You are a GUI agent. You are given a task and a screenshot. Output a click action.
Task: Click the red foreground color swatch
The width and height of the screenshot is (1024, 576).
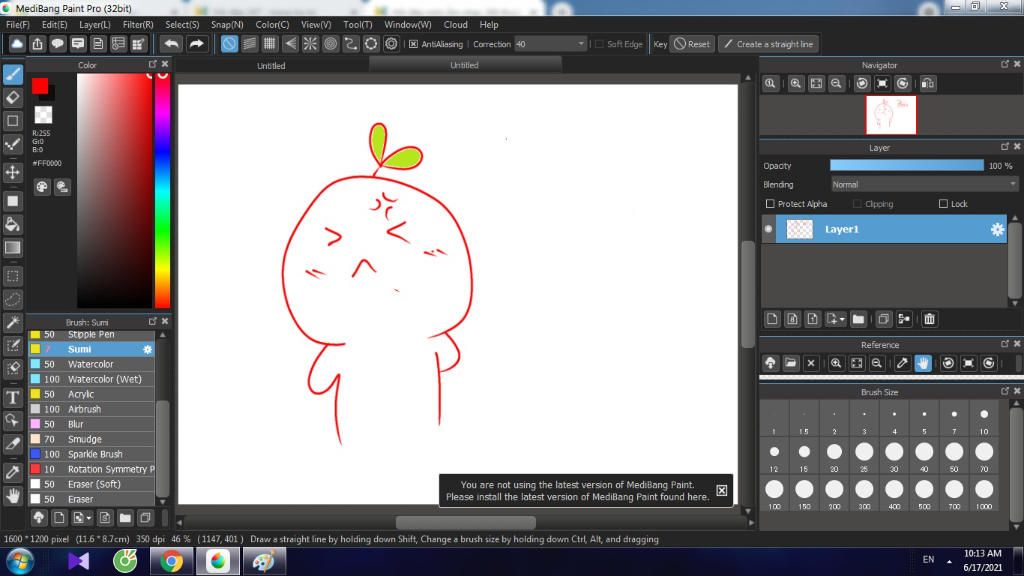40,86
